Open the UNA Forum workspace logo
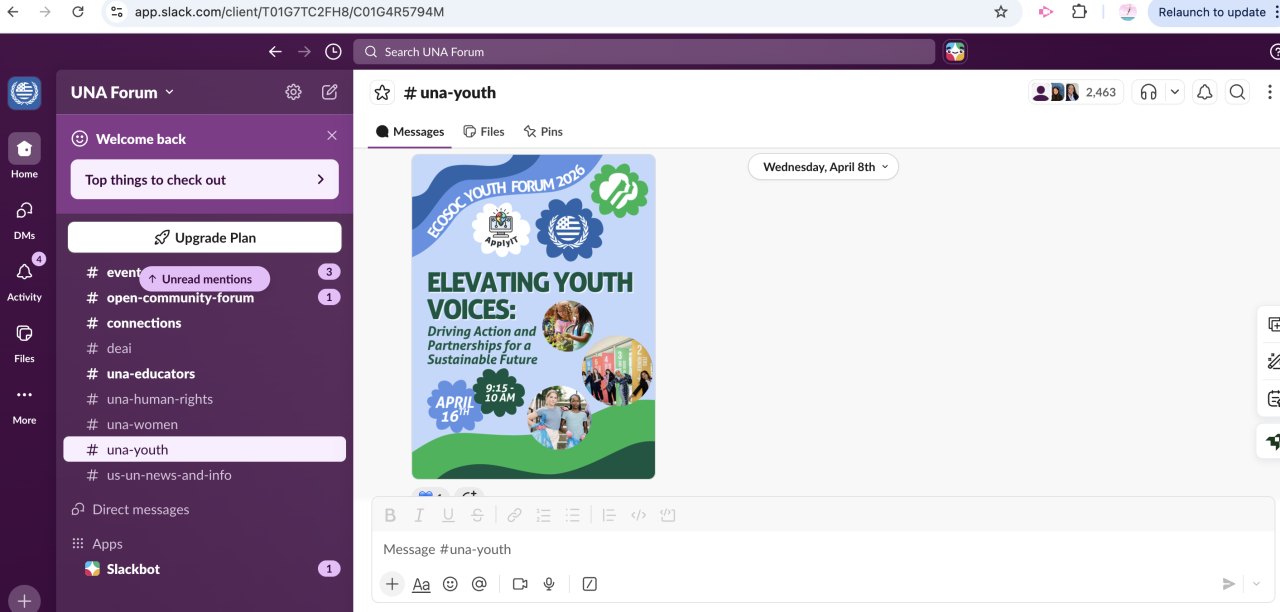The image size is (1280, 612). (25, 93)
